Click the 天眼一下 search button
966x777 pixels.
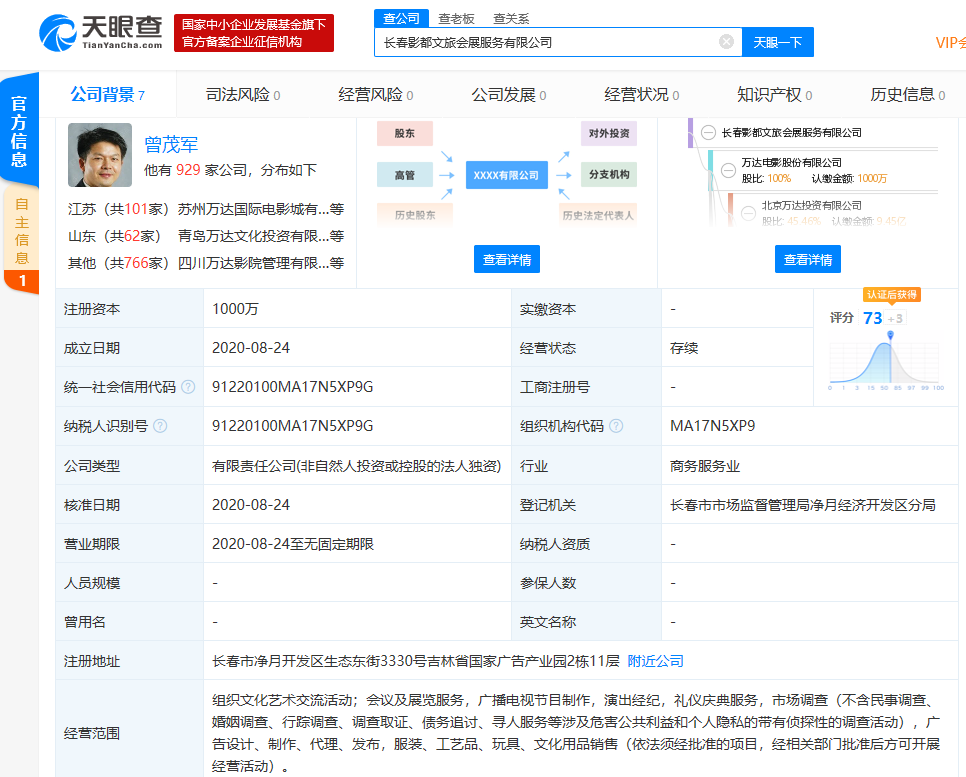click(777, 42)
